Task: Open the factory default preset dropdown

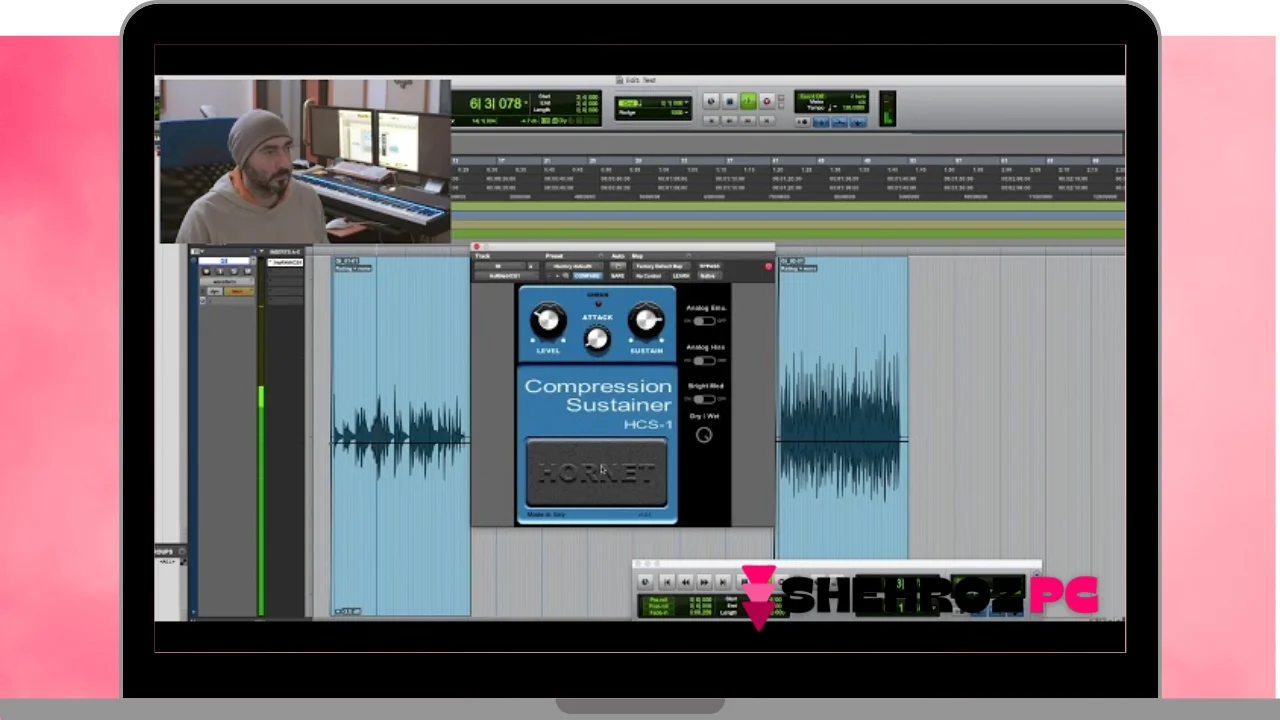Action: tap(574, 266)
